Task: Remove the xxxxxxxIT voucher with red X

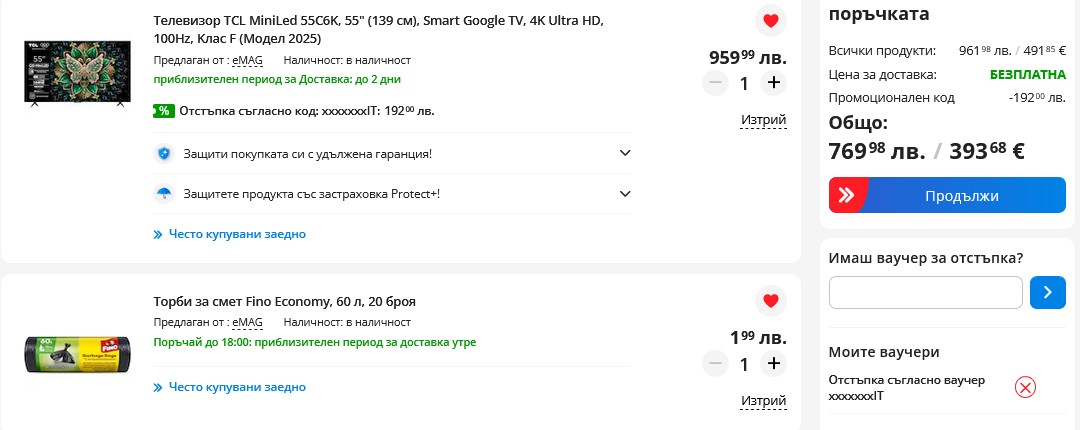Action: (1025, 388)
